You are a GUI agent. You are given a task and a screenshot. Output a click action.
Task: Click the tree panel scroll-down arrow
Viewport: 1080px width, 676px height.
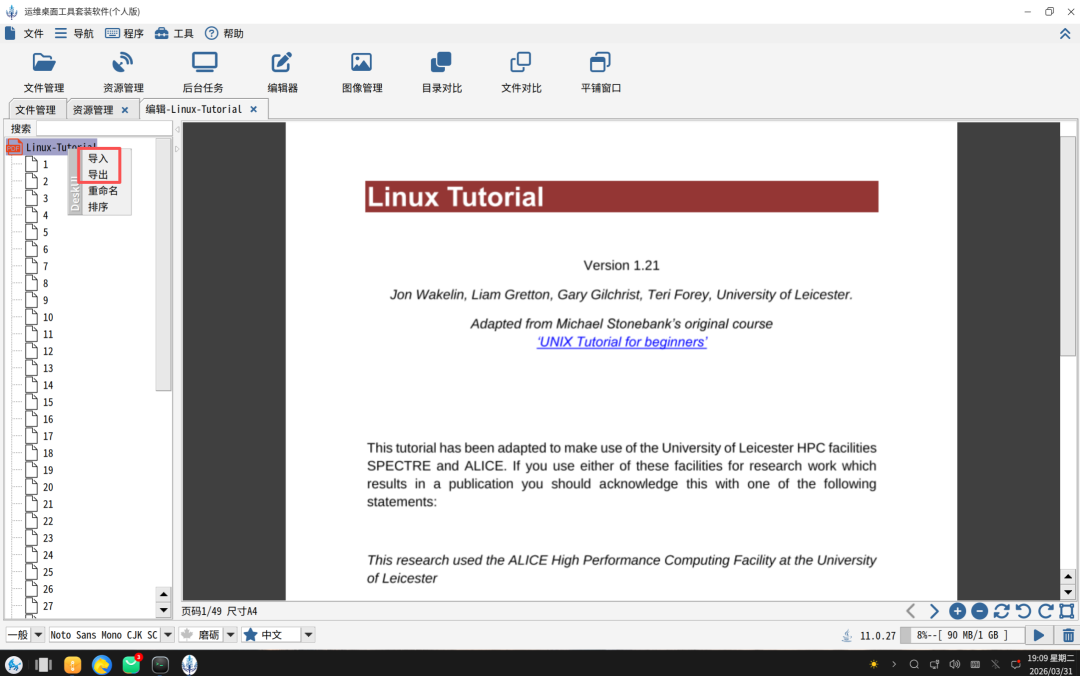pos(163,610)
